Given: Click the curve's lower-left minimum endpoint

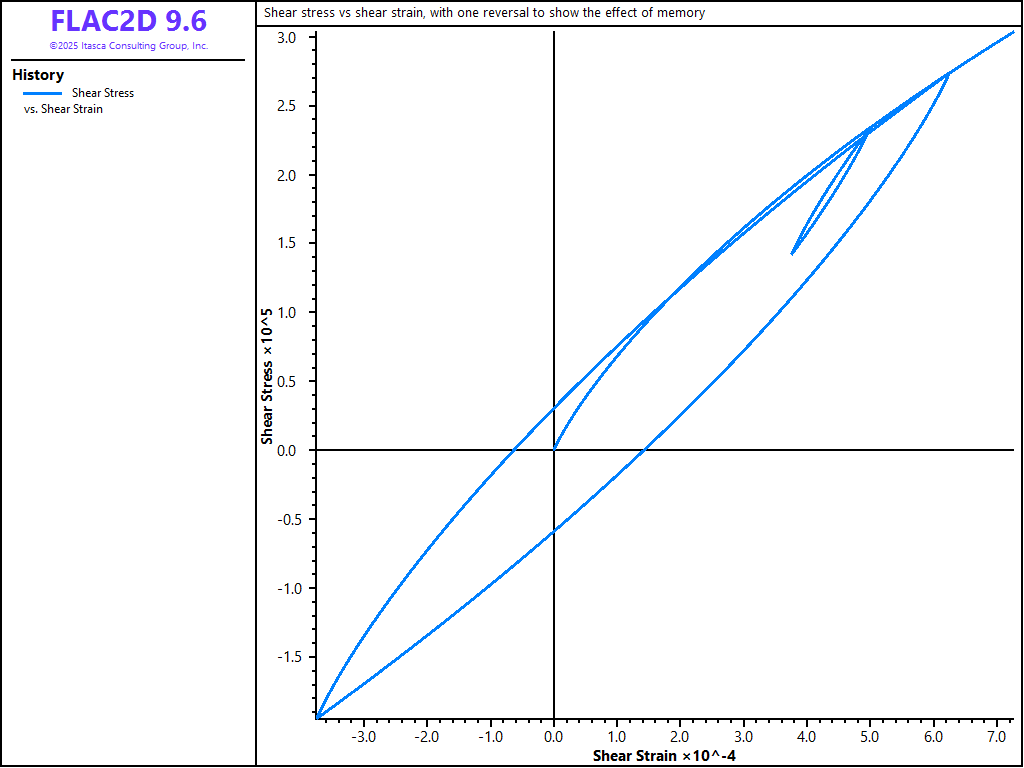Looking at the screenshot, I should click(x=318, y=717).
